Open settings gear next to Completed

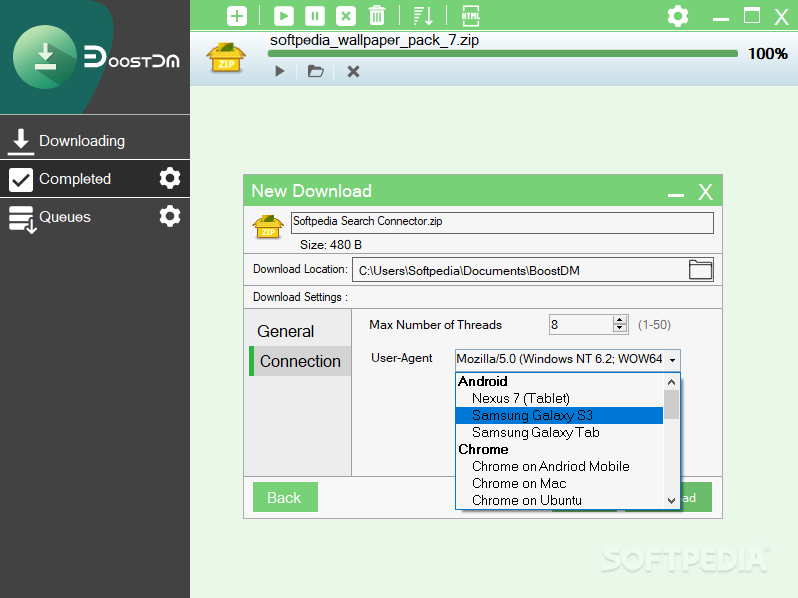tap(169, 178)
